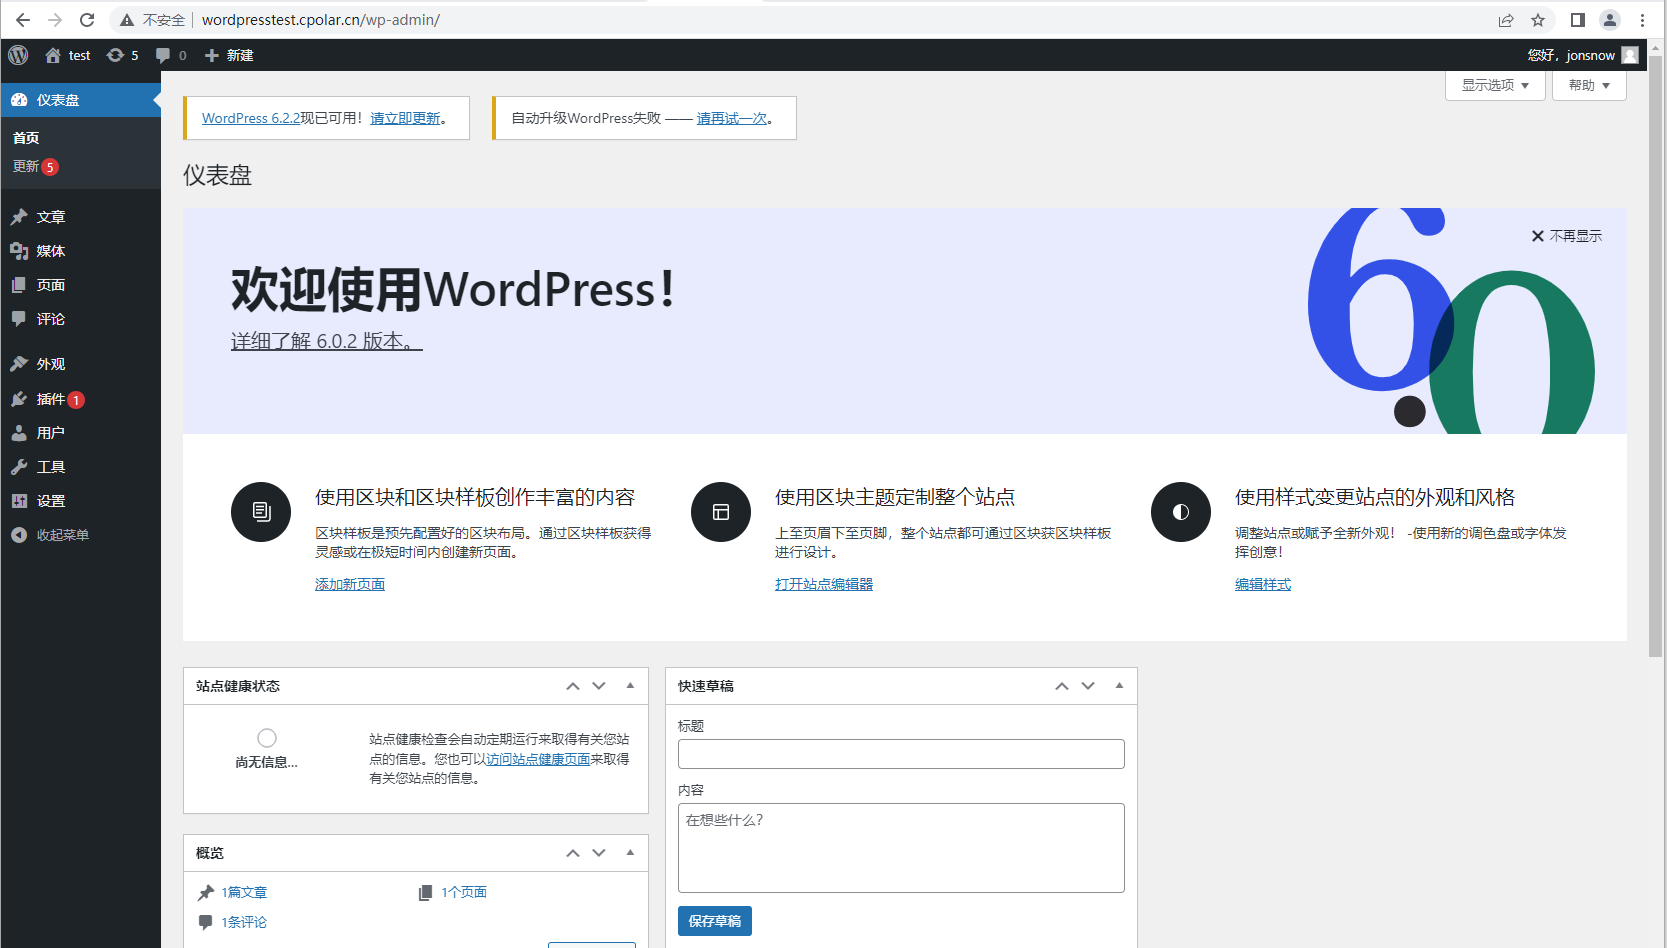The width and height of the screenshot is (1667, 948).
Task: Collapse the 概览 panel
Action: coord(630,853)
